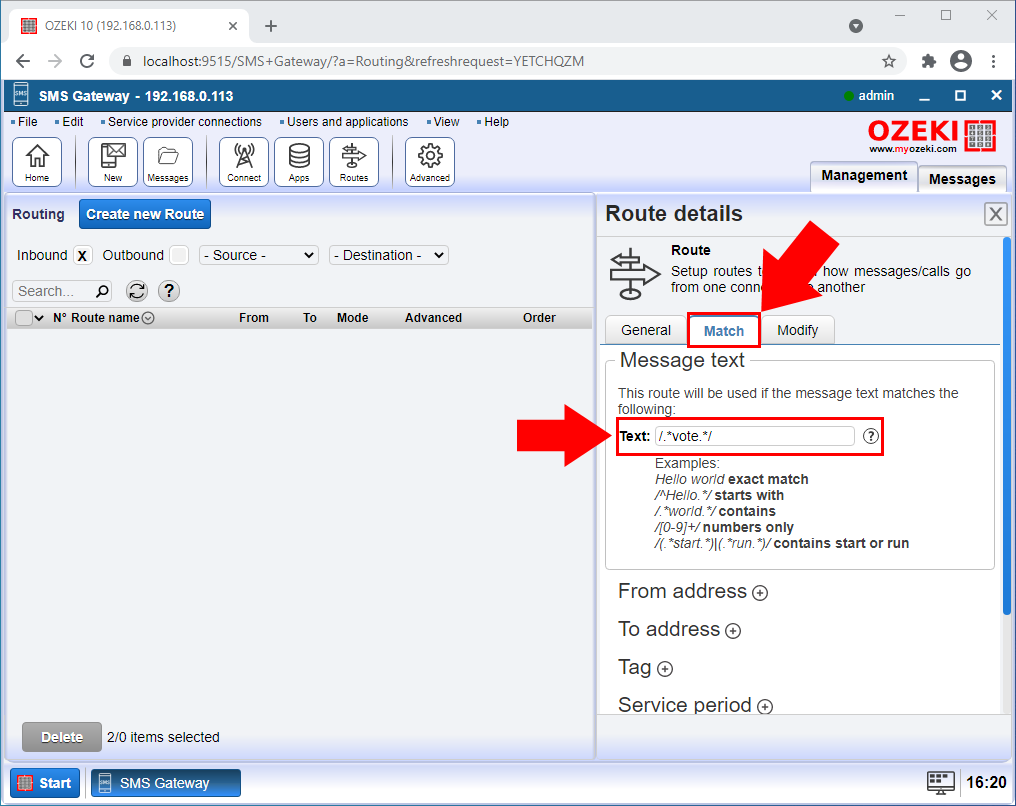The height and width of the screenshot is (806, 1016).
Task: Open the Apps database icon
Action: (299, 162)
